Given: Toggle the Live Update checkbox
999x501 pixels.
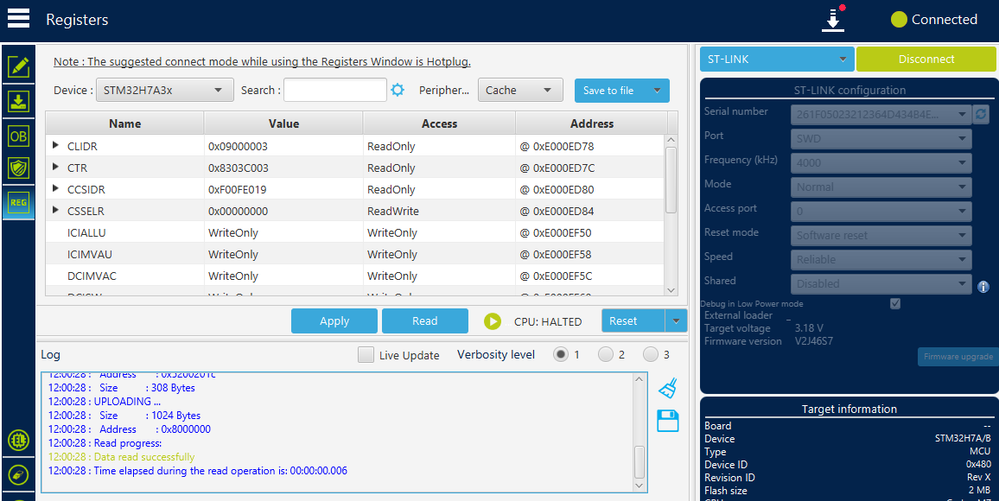Looking at the screenshot, I should click(x=366, y=355).
